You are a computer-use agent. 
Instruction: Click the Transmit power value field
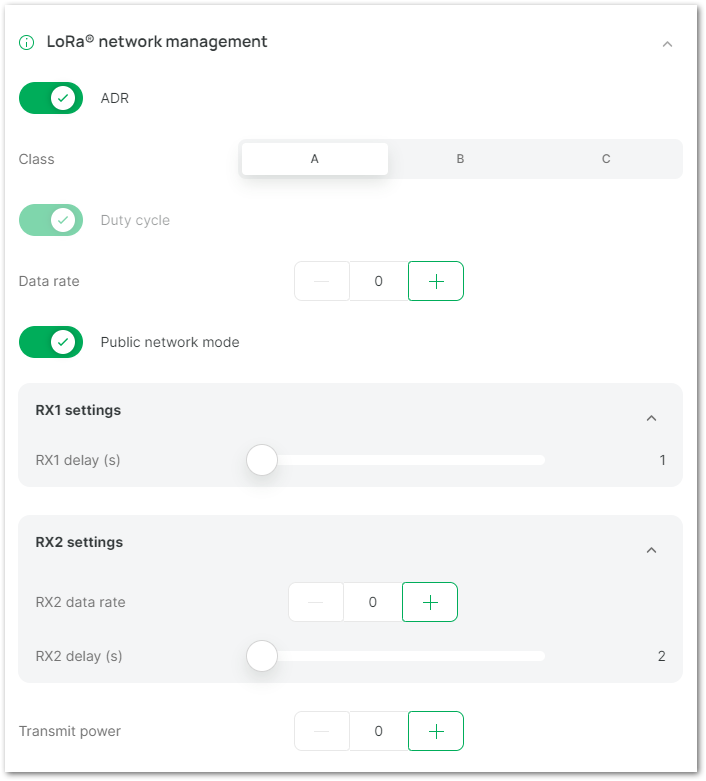(x=379, y=731)
